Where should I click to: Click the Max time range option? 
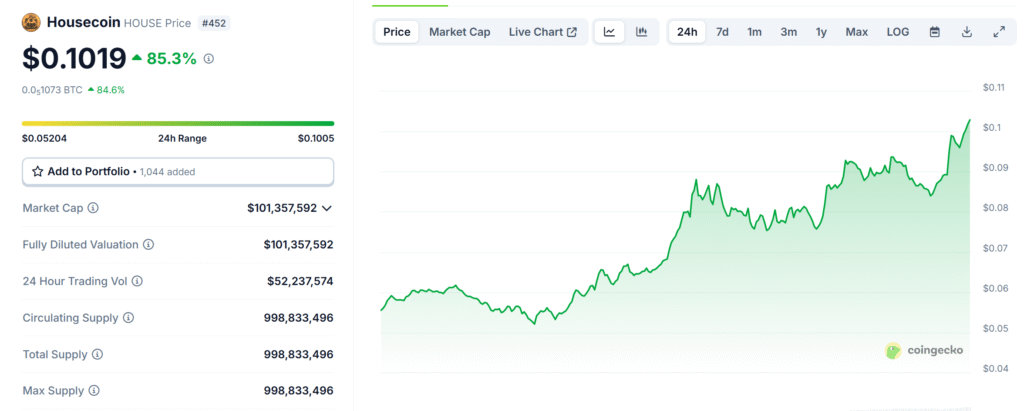pyautogui.click(x=856, y=32)
